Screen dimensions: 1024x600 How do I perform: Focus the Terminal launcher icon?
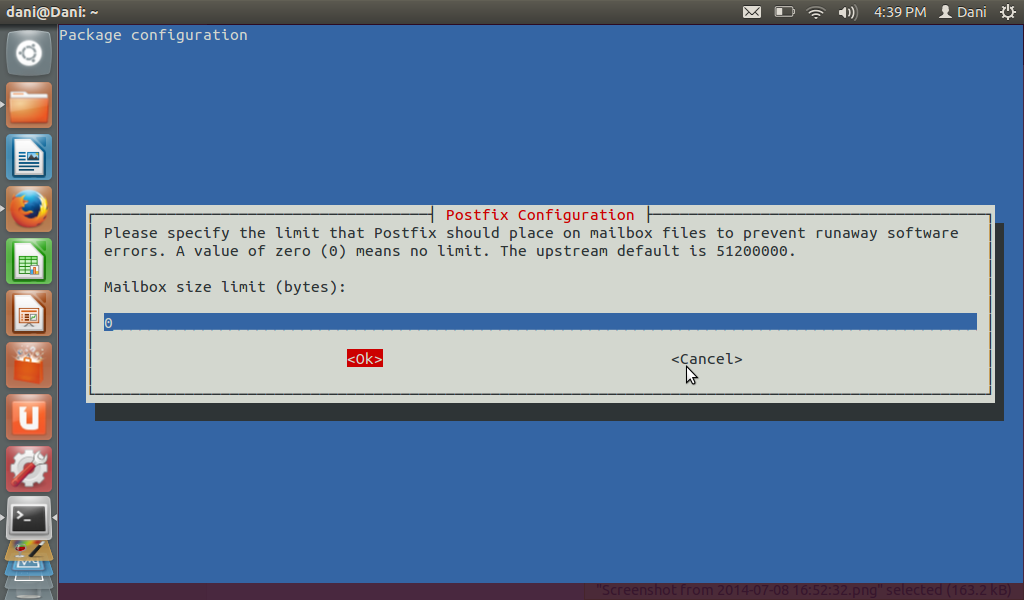tap(29, 519)
